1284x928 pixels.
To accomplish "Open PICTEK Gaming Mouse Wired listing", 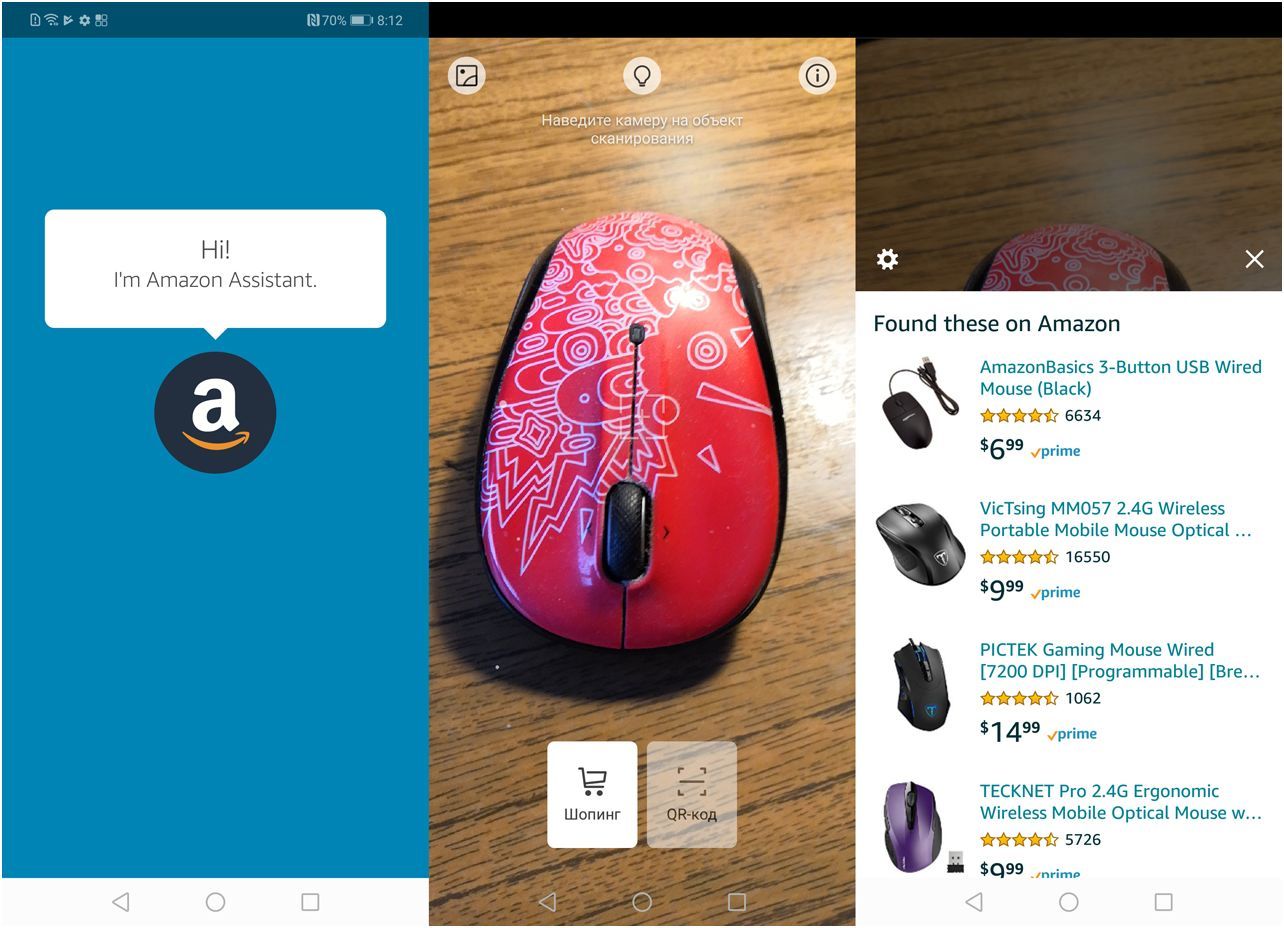I will [x=1120, y=660].
